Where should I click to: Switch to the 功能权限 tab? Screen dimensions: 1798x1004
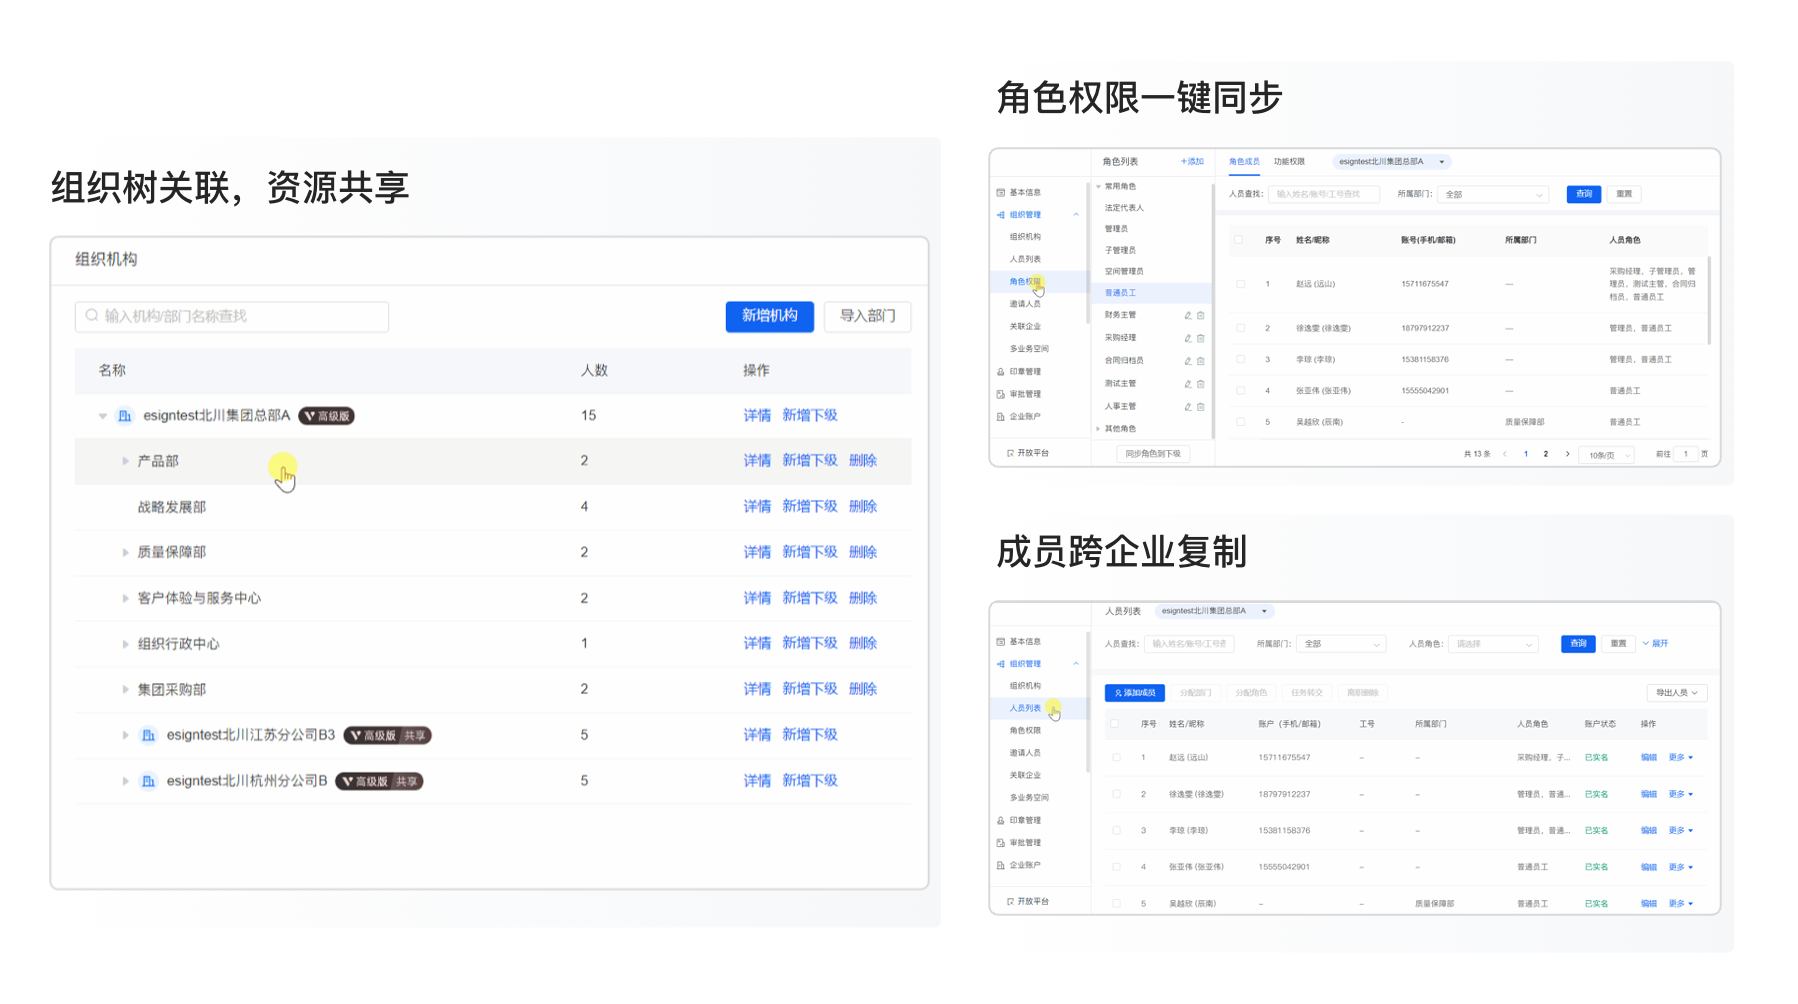coord(1289,161)
